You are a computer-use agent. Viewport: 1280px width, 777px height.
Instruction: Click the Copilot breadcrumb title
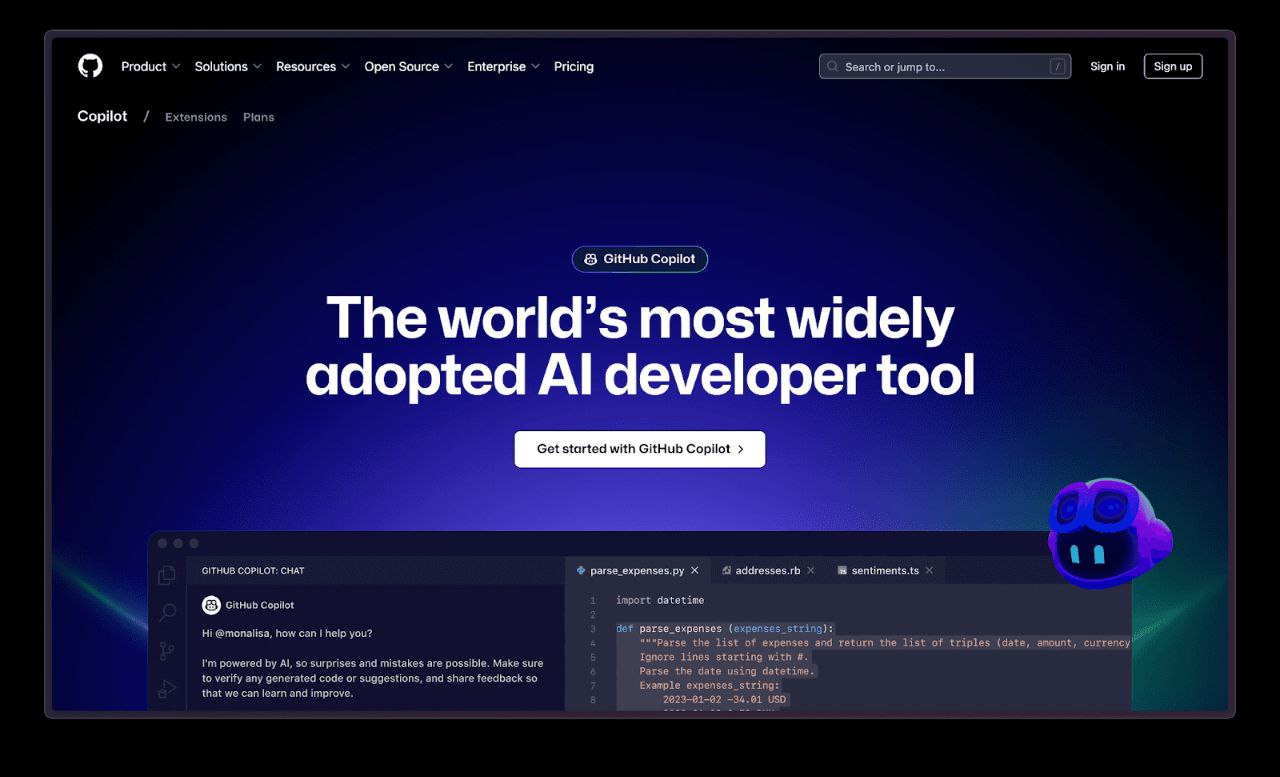point(103,116)
